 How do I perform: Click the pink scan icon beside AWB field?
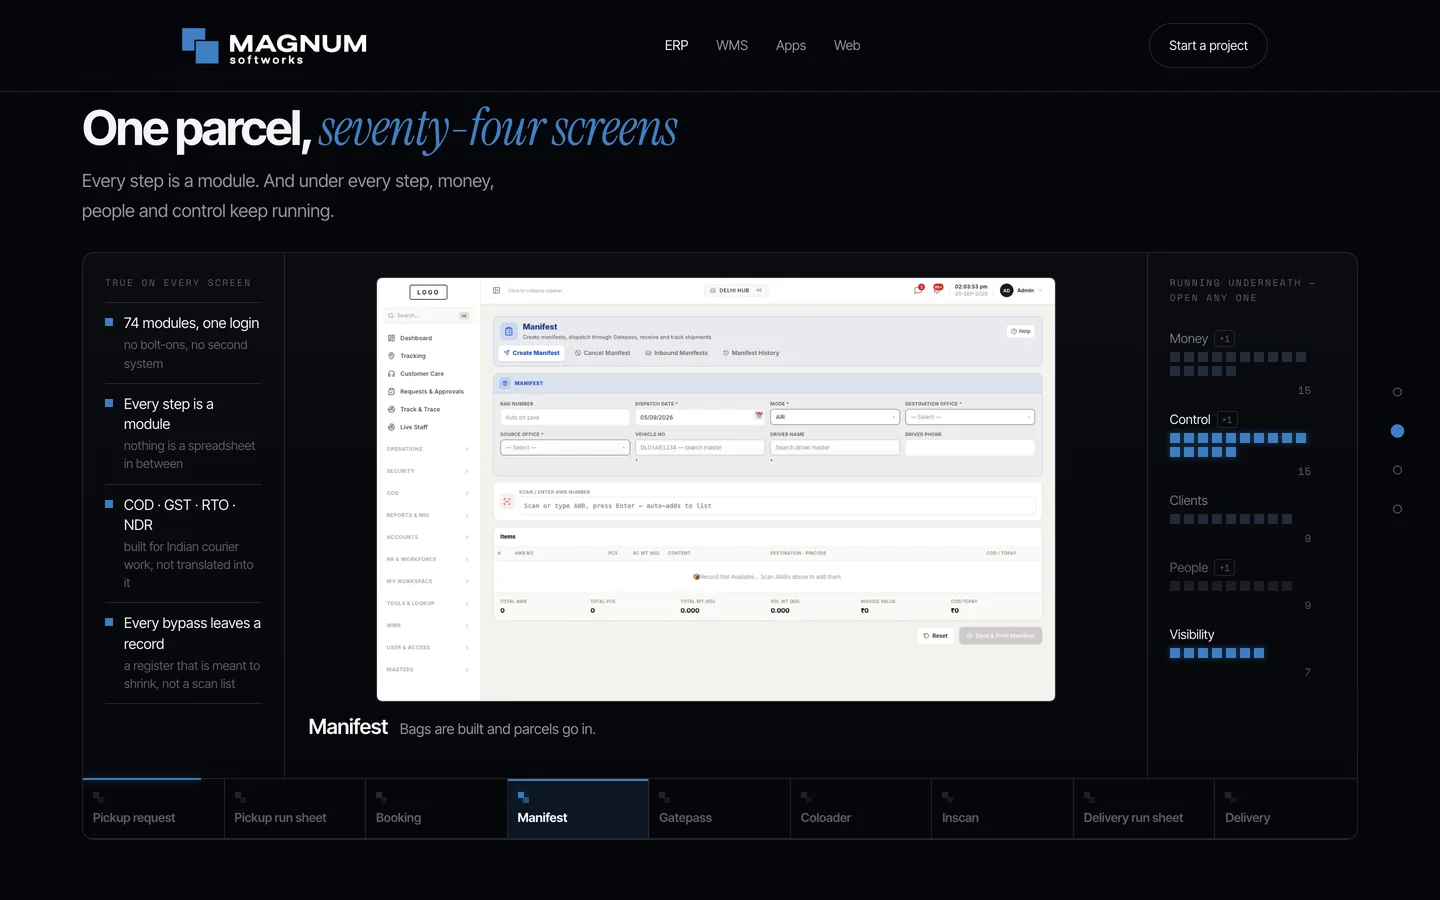(x=507, y=502)
